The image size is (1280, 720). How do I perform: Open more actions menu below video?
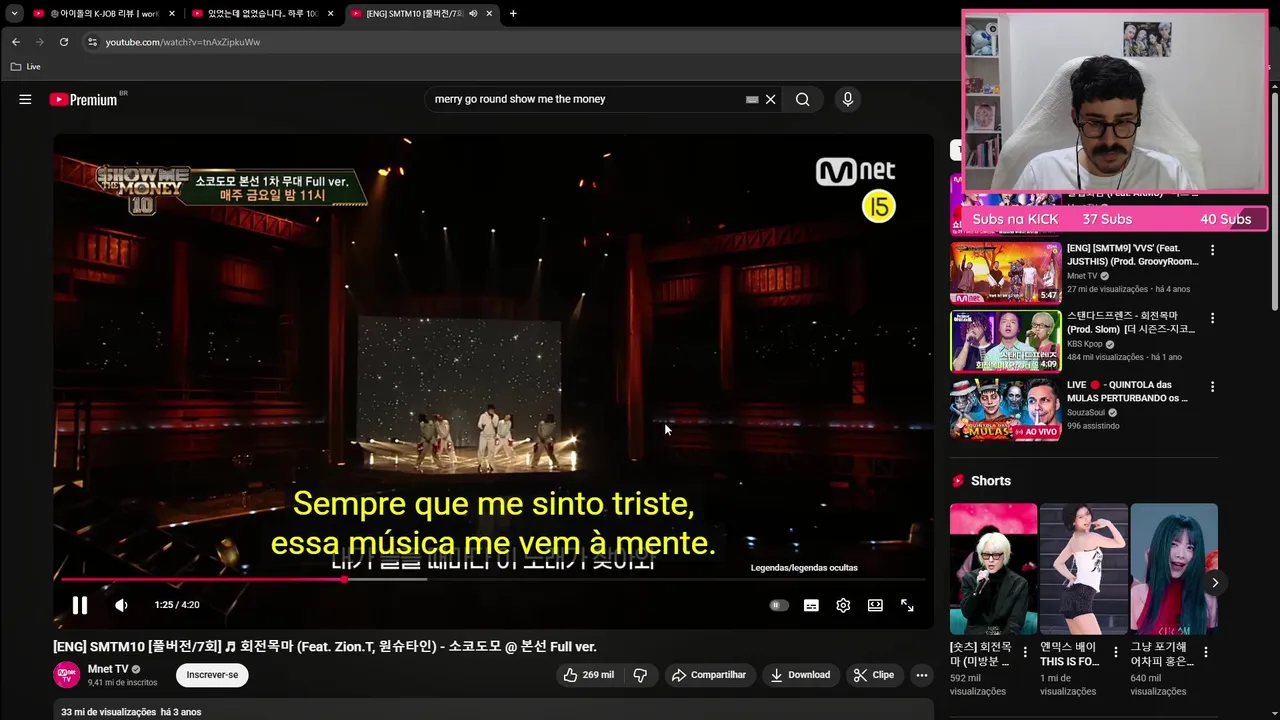point(922,675)
